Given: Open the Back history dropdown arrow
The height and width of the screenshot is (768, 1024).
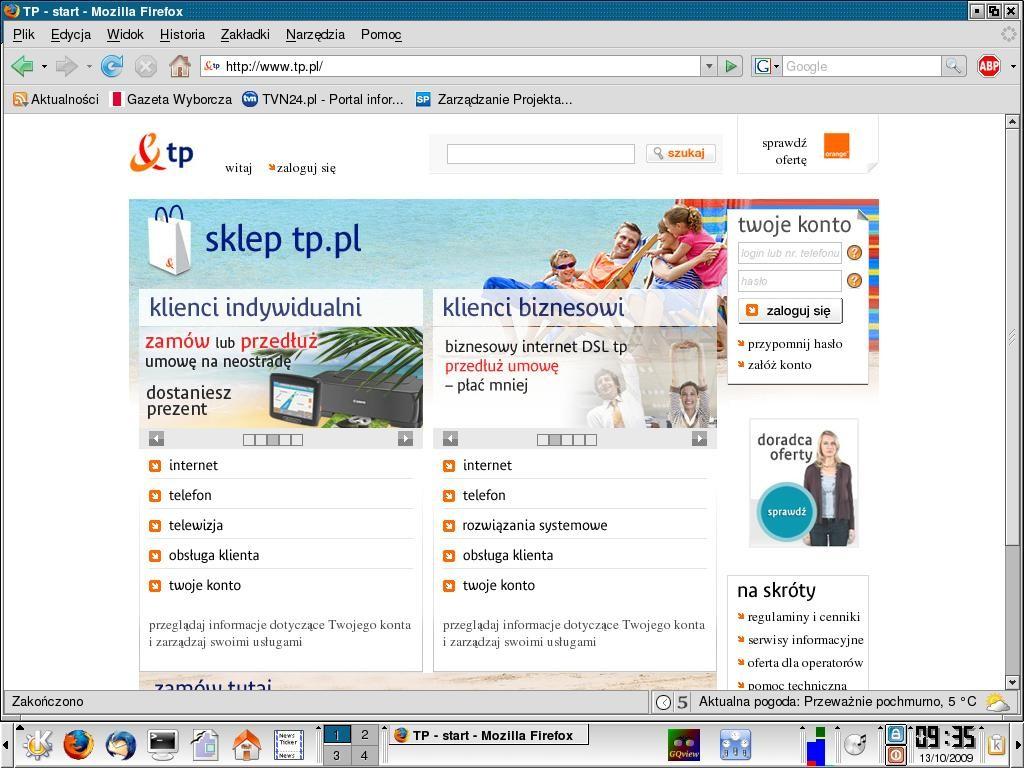Looking at the screenshot, I should [44, 67].
